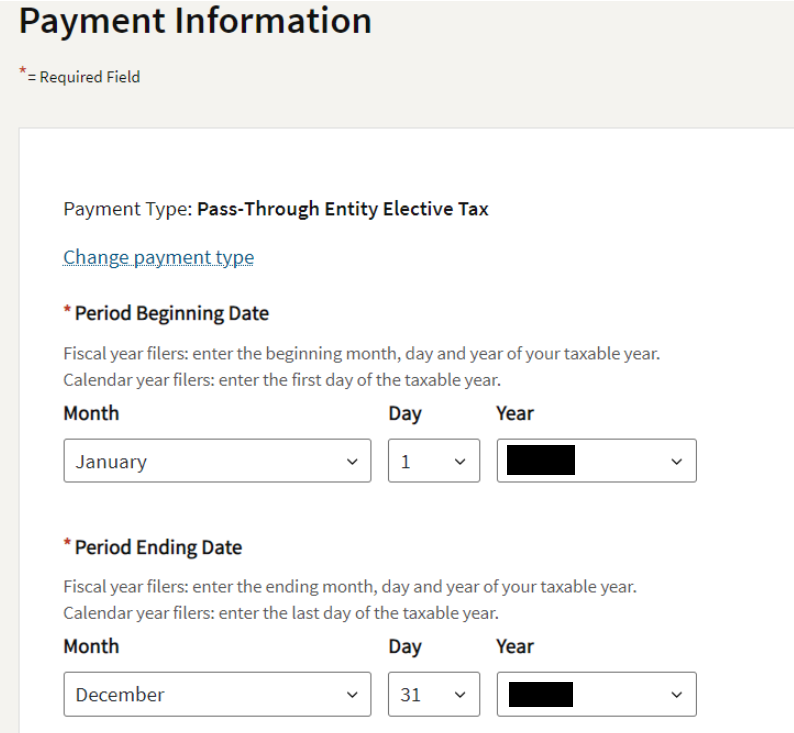Click the Day label under Period Ending Date

coord(404,646)
